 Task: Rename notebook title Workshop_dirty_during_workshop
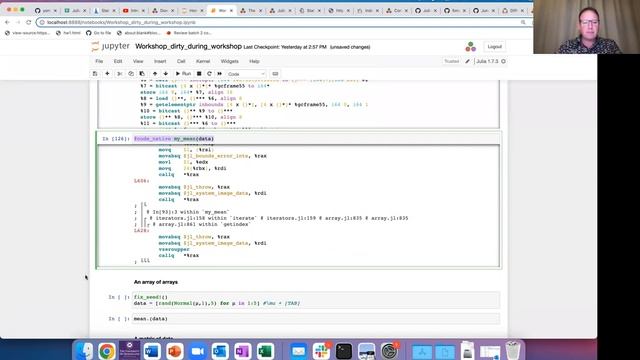[x=188, y=47]
